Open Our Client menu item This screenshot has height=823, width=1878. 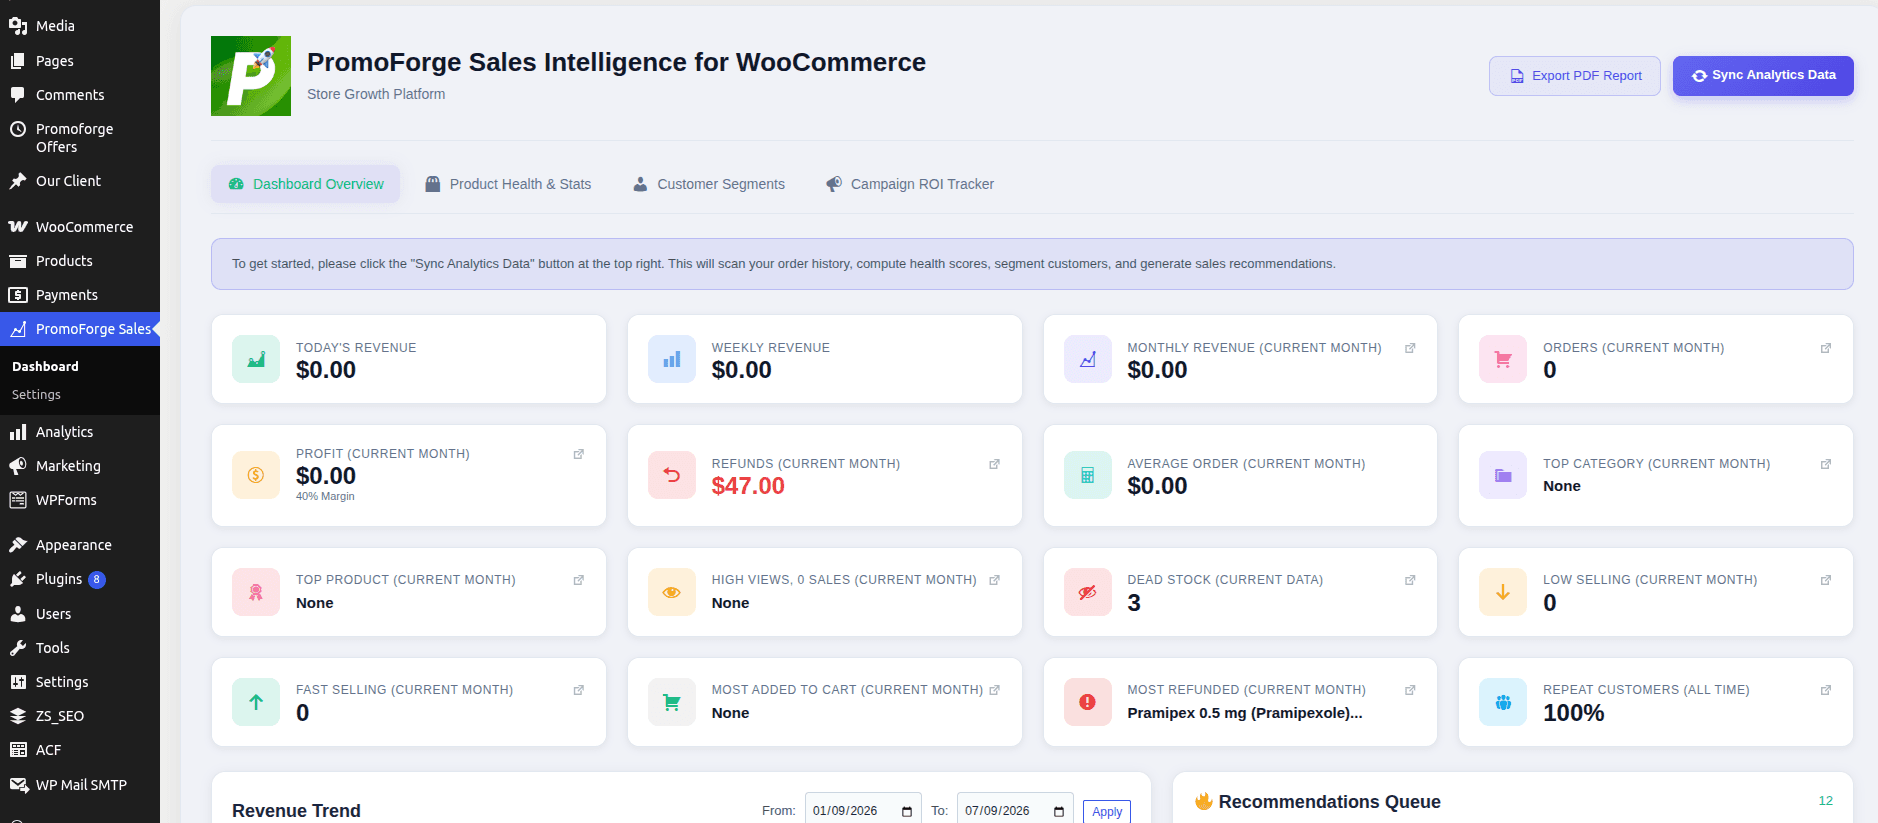[80, 181]
